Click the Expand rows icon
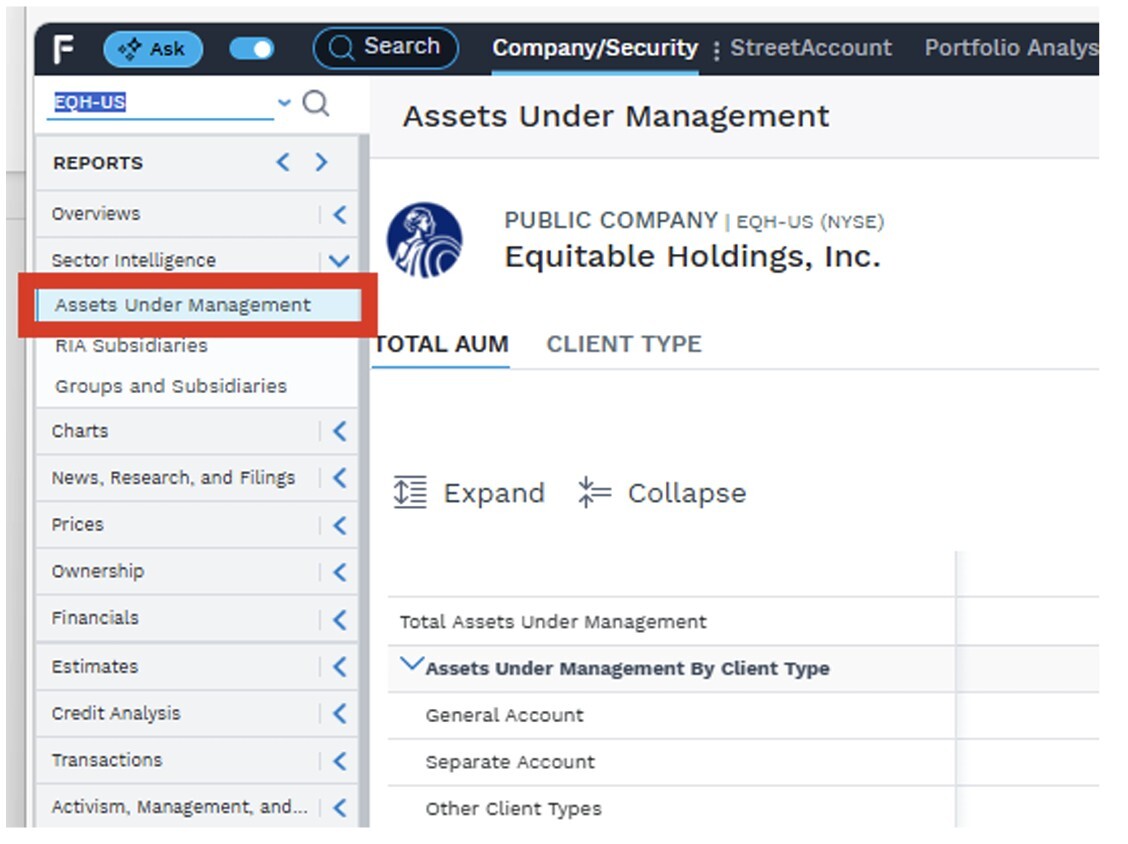This screenshot has height=844, width=1128. coord(410,492)
